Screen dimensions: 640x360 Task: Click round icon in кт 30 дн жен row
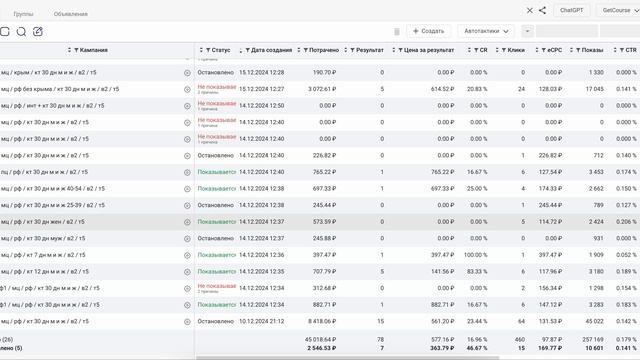pos(187,222)
